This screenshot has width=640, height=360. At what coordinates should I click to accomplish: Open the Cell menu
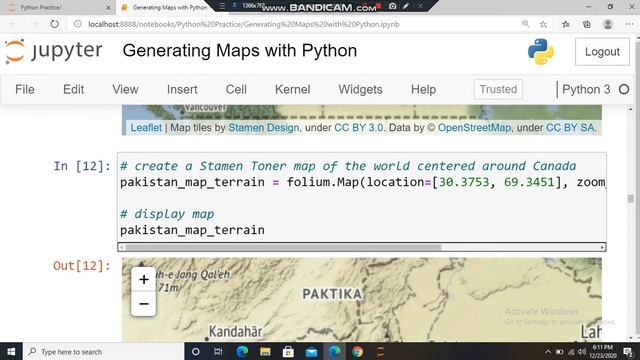(236, 89)
